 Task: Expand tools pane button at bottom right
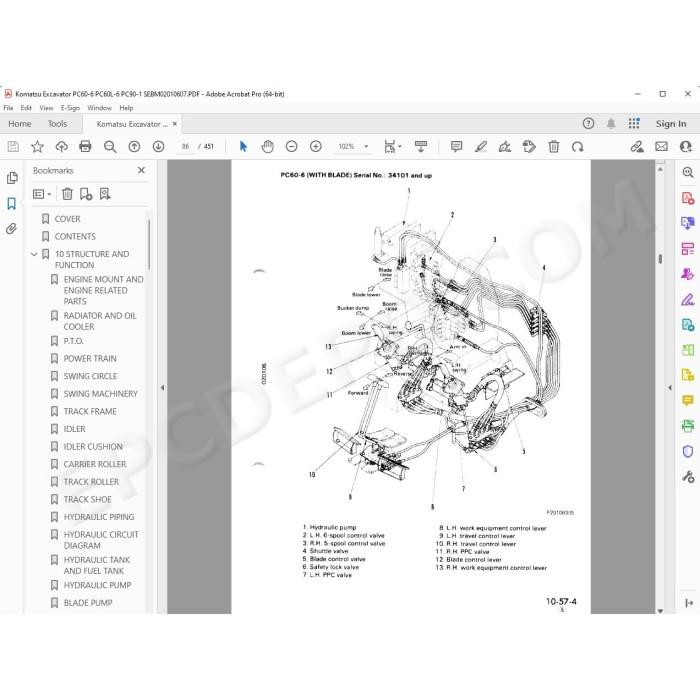coord(688,603)
